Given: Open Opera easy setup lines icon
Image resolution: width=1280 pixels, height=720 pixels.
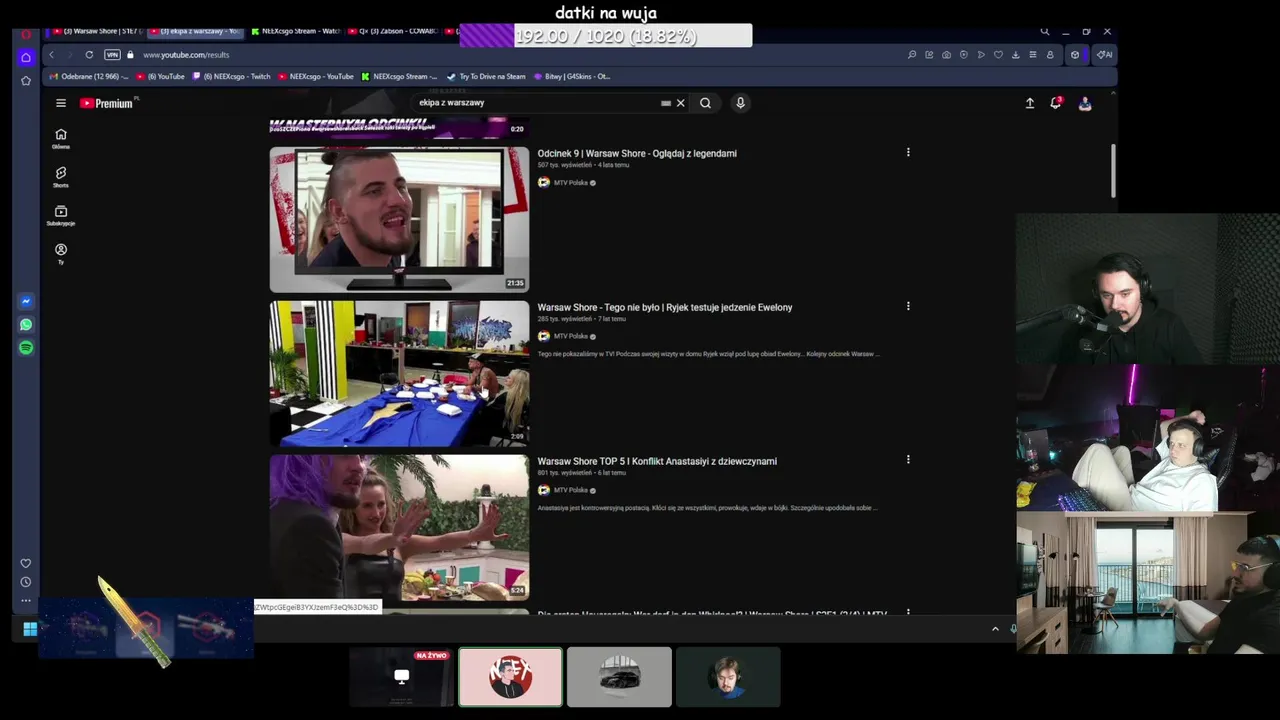Looking at the screenshot, I should (x=1033, y=55).
